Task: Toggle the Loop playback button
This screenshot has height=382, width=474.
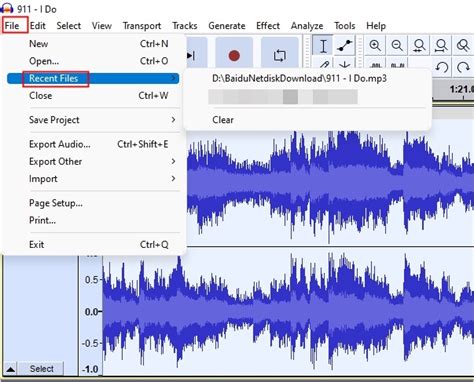Action: point(279,55)
